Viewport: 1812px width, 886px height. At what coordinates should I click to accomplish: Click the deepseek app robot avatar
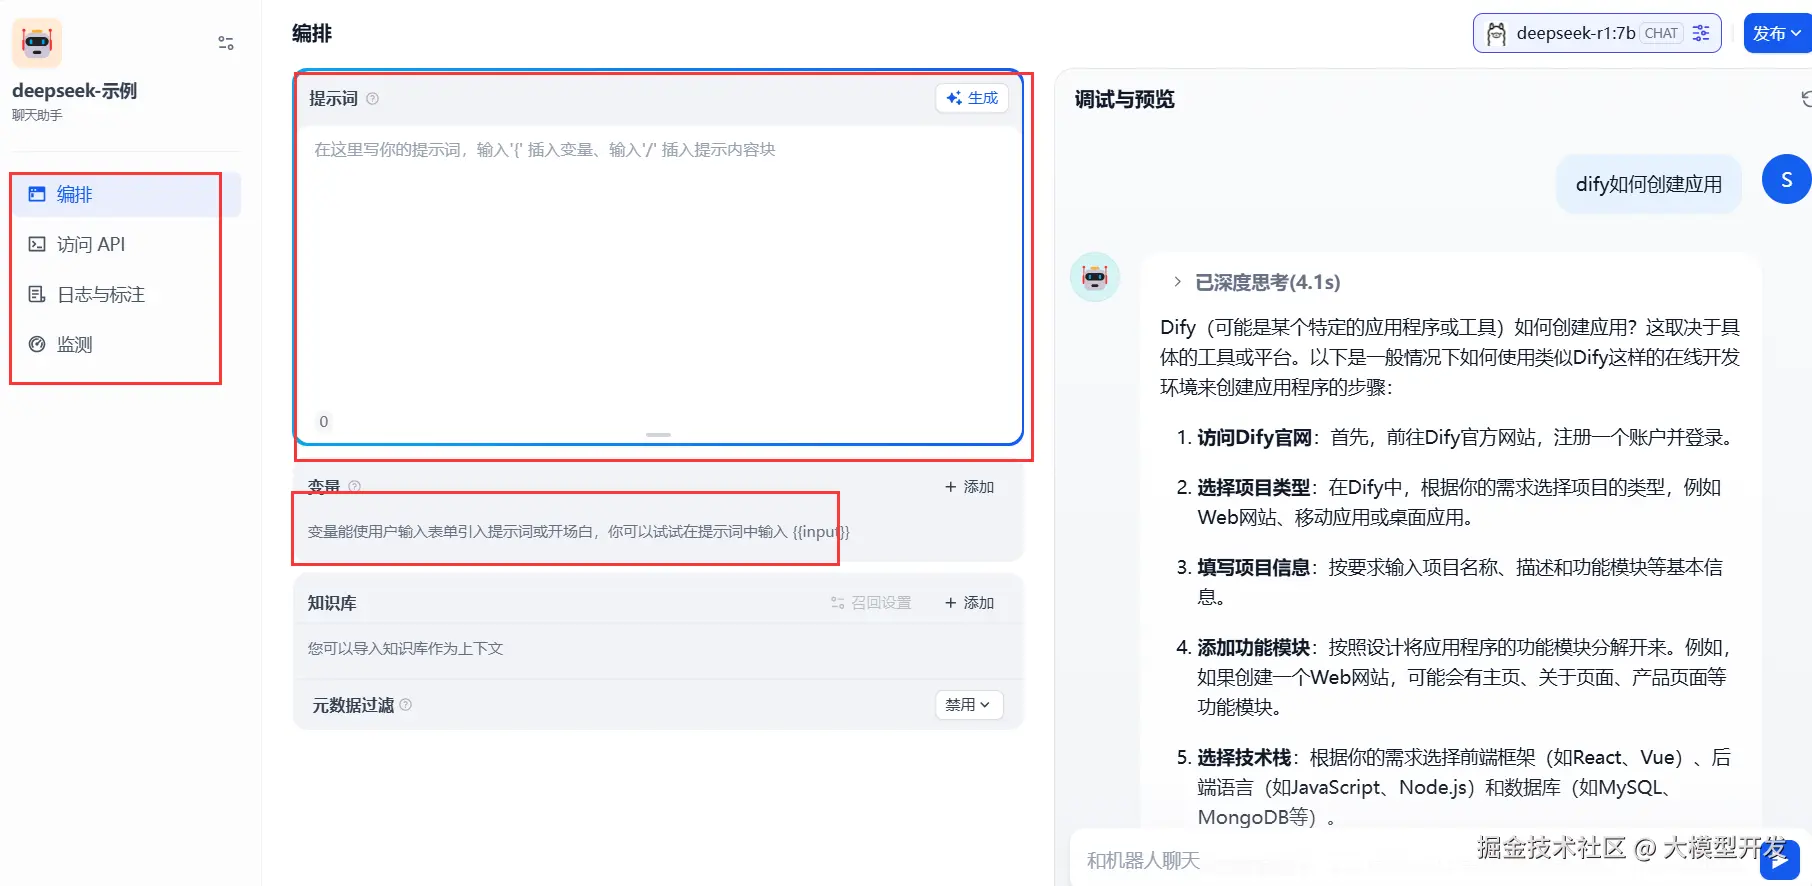point(37,43)
